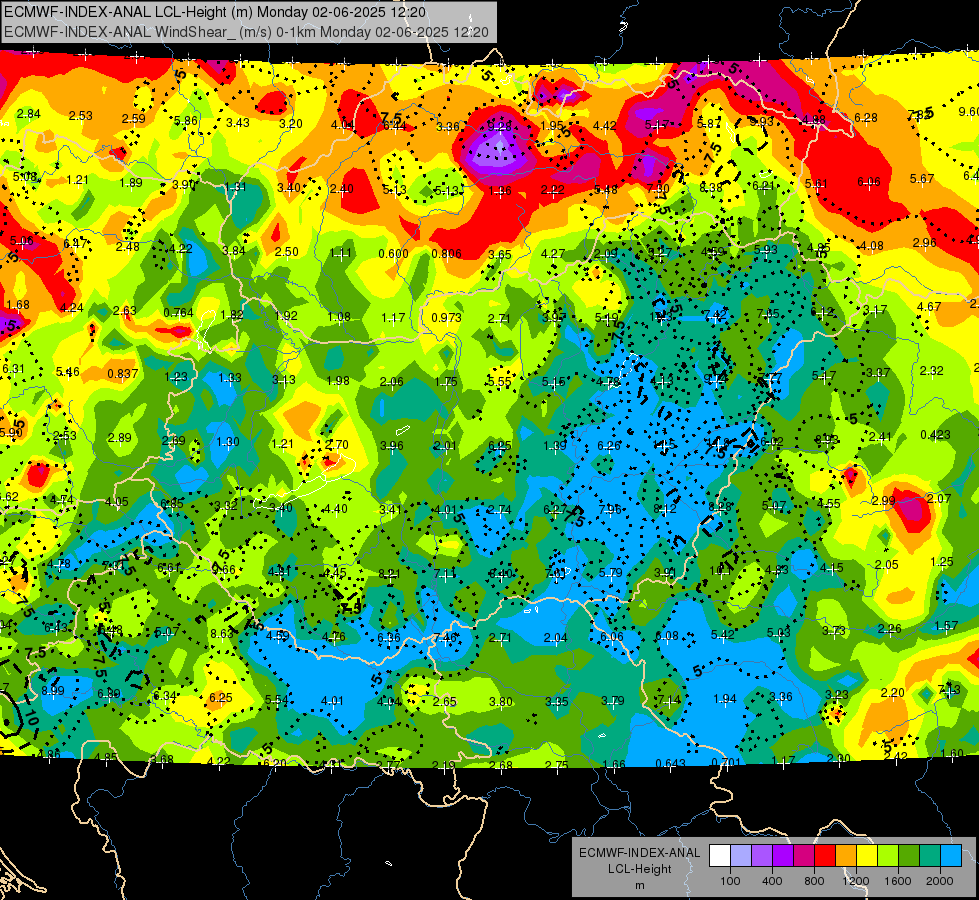Click the wind shear value 0.600
Viewport: 979px width, 900px height.
(x=393, y=254)
